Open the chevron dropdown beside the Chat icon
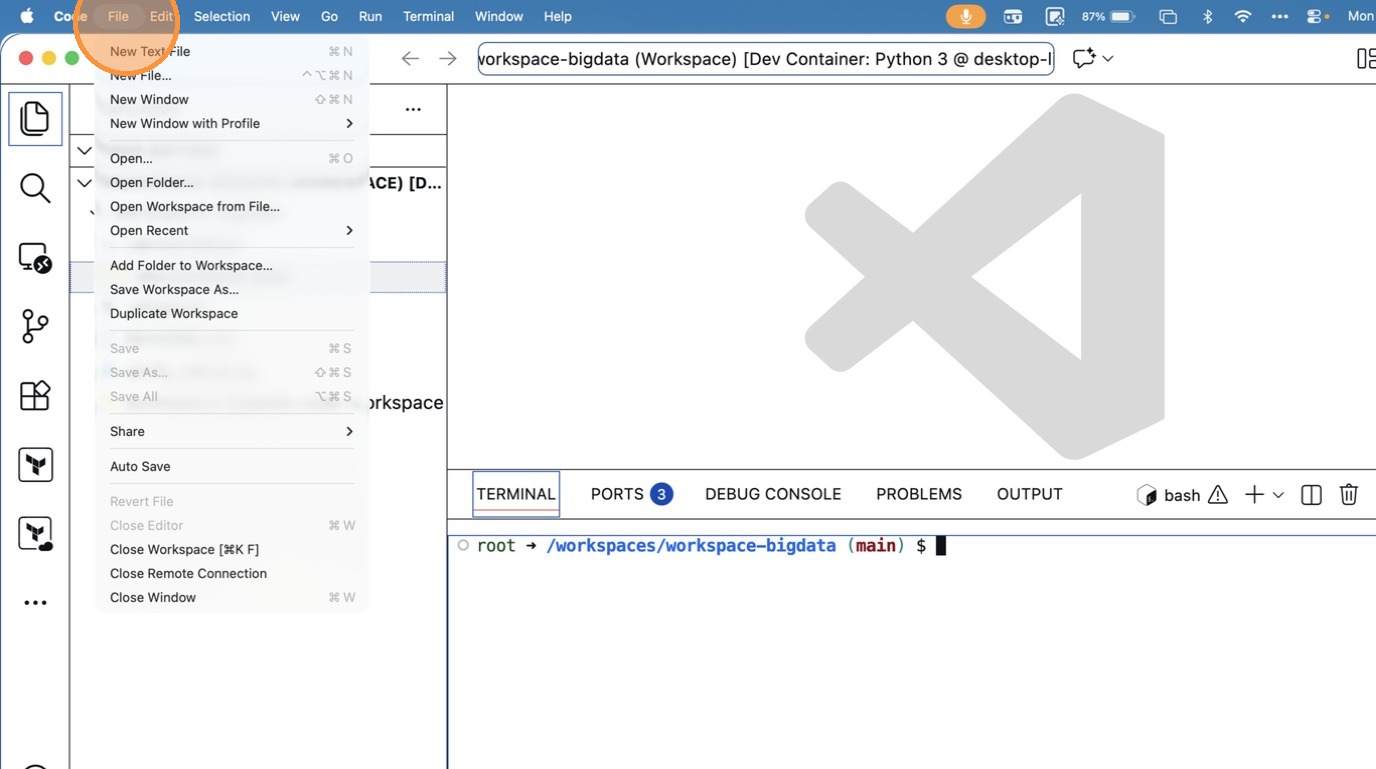 [1108, 58]
